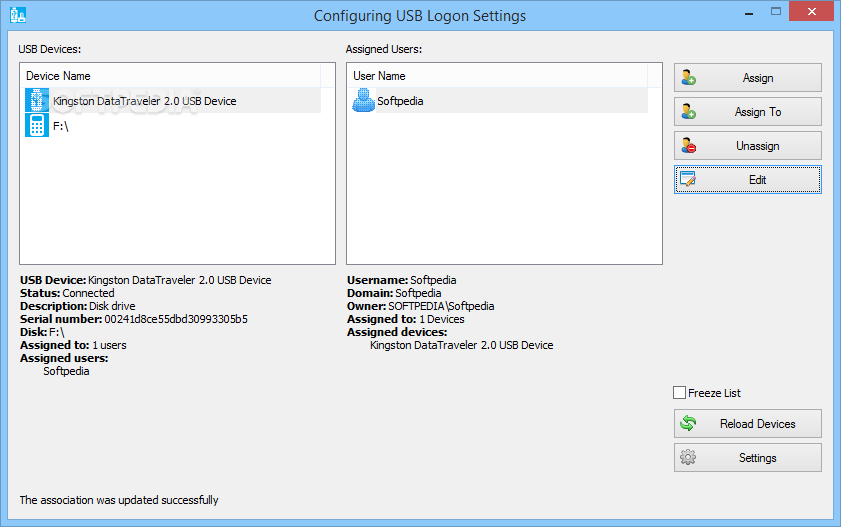This screenshot has width=841, height=527.
Task: Click Owner: SOFTPEDIA\Softpedia text
Action: click(420, 306)
